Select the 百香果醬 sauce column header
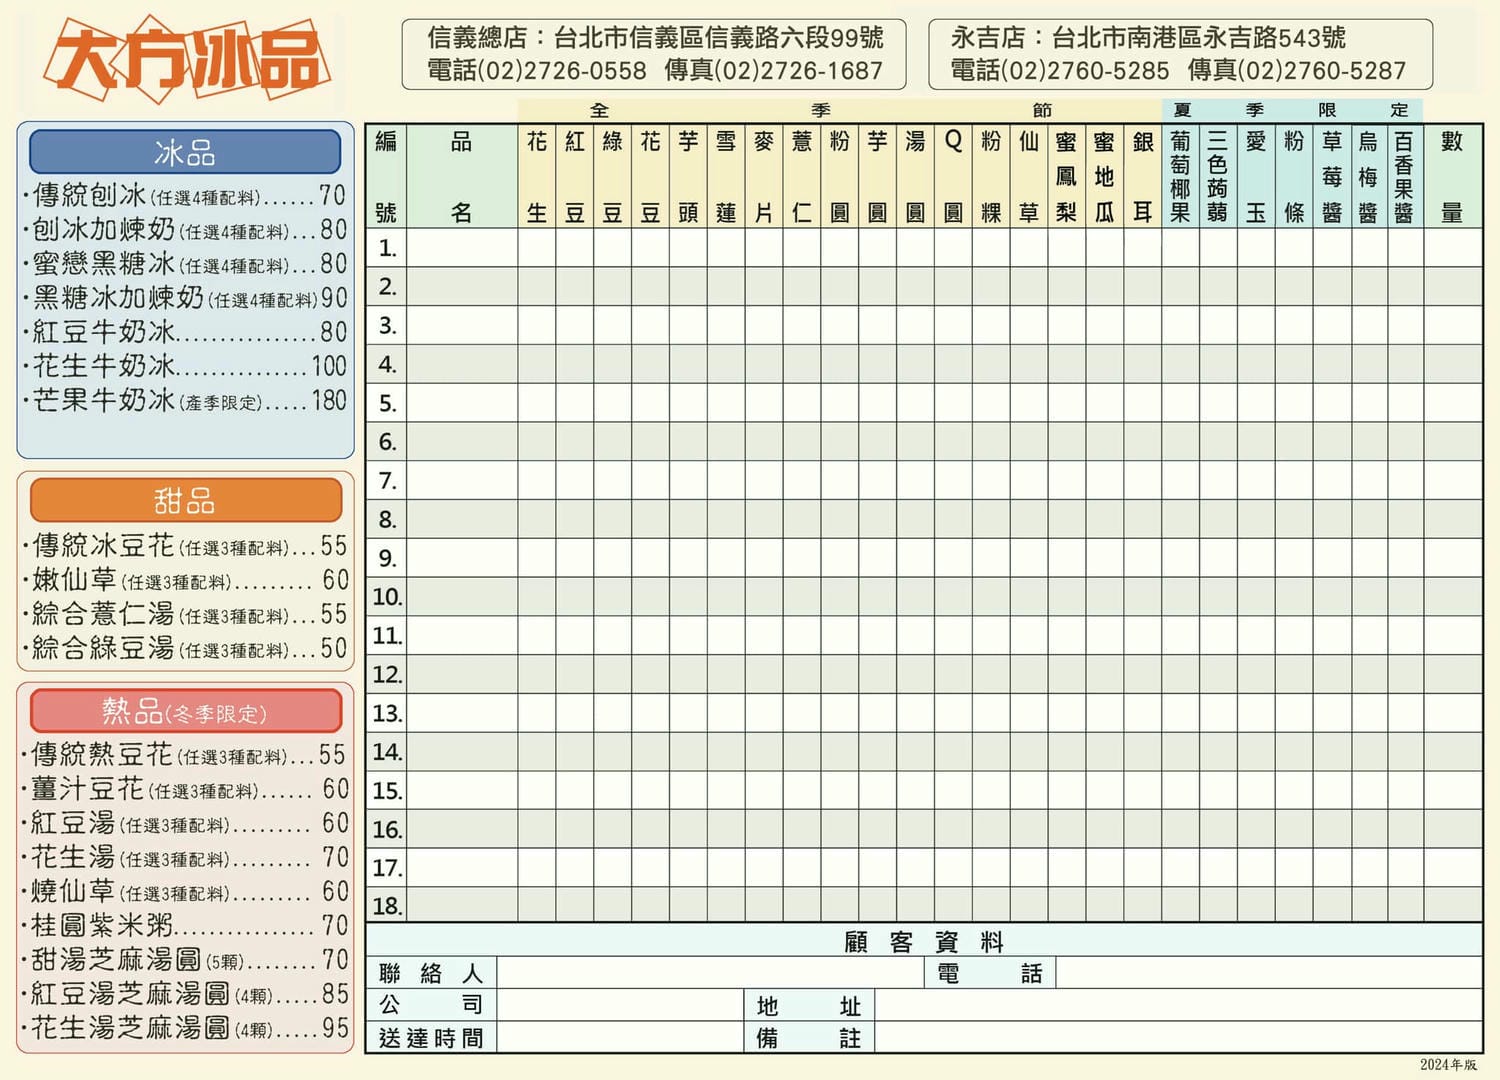This screenshot has width=1500, height=1080. (1409, 175)
